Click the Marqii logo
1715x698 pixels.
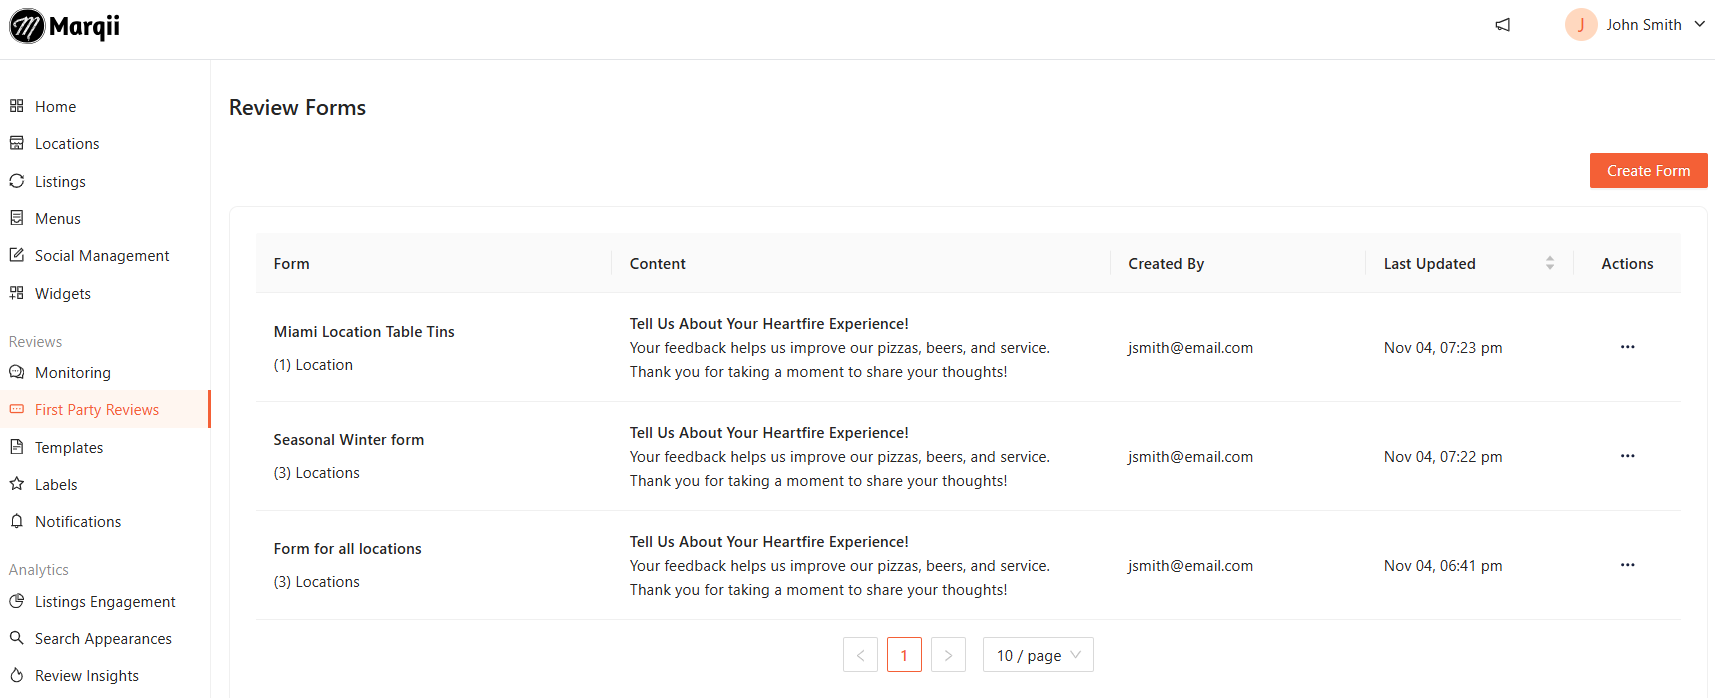click(65, 26)
